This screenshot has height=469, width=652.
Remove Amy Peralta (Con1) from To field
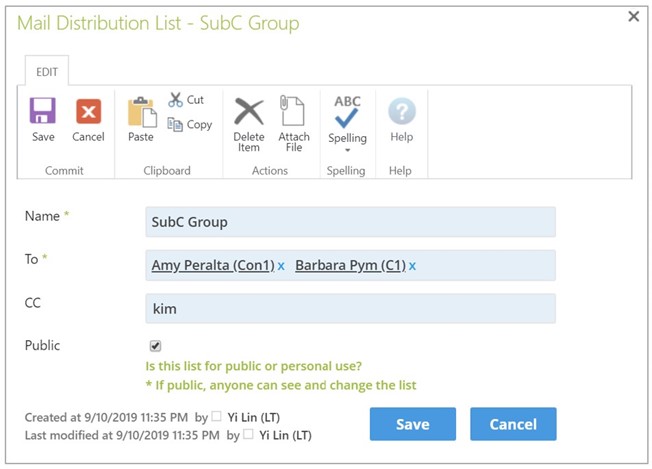281,266
